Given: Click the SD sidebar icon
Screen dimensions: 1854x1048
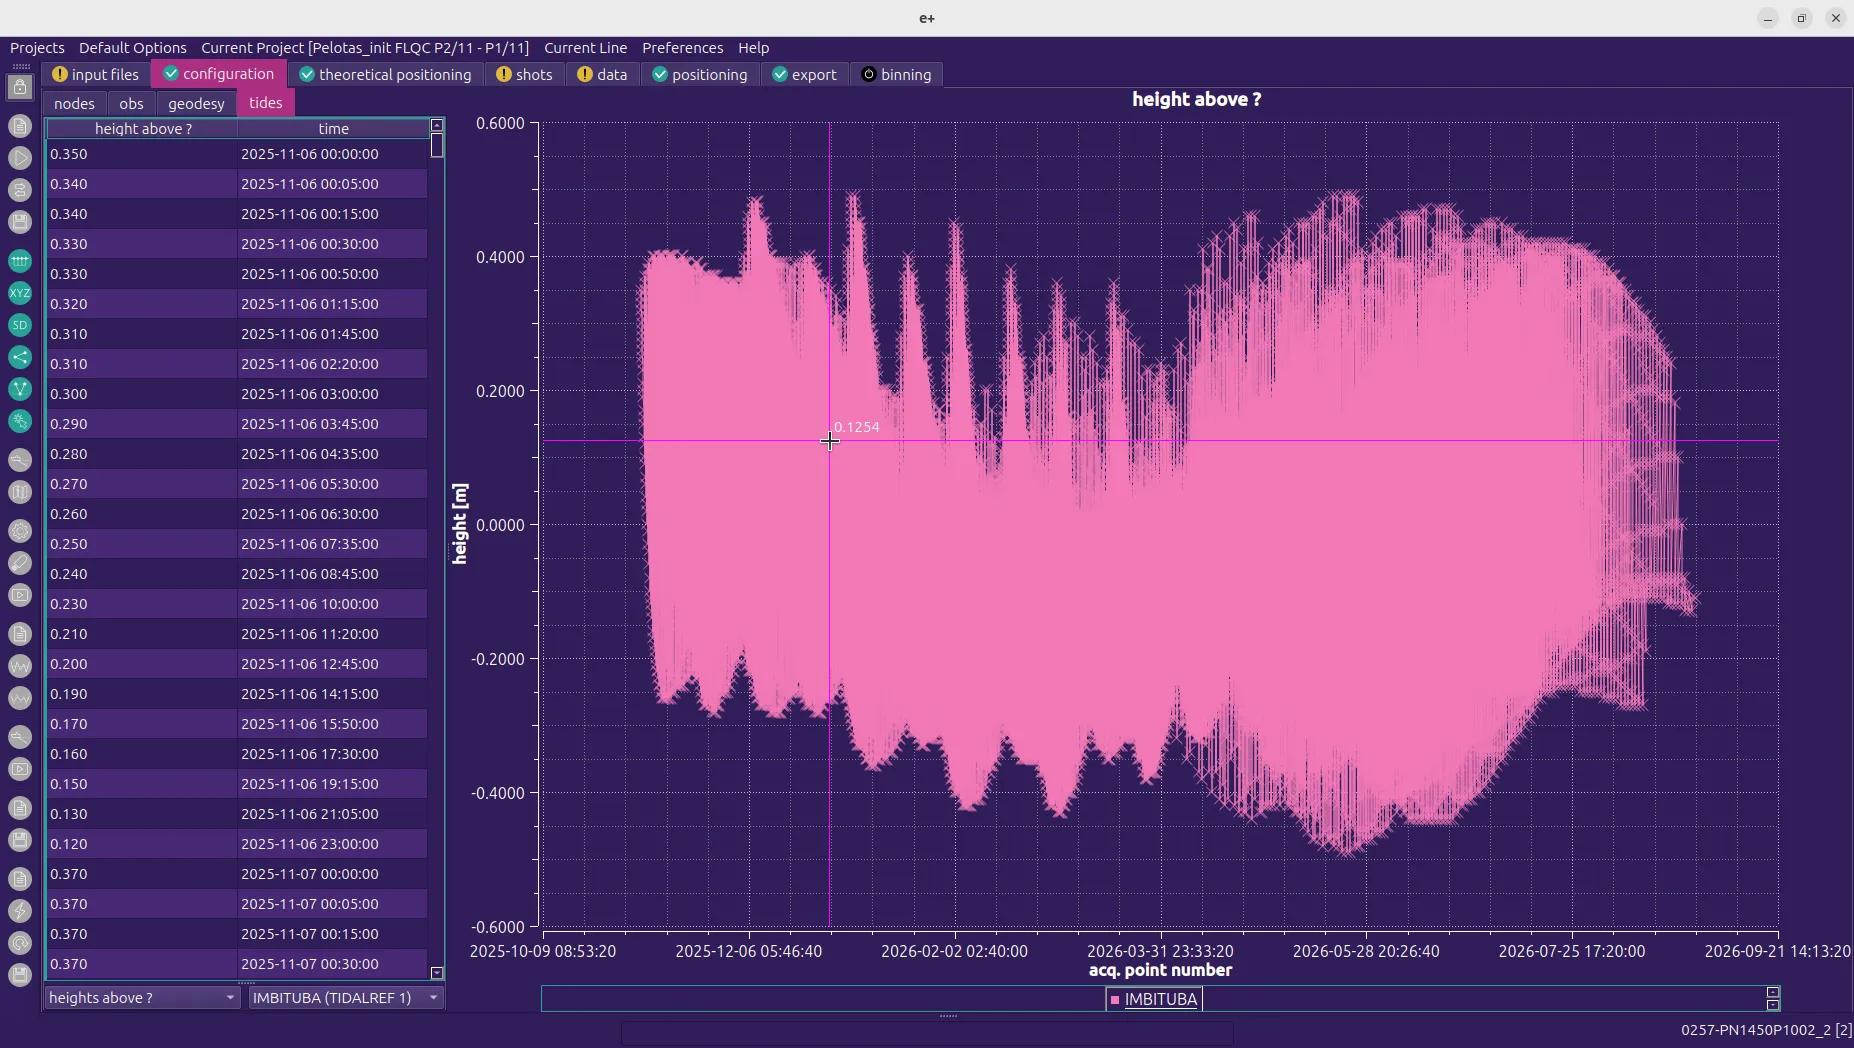Looking at the screenshot, I should tap(20, 325).
